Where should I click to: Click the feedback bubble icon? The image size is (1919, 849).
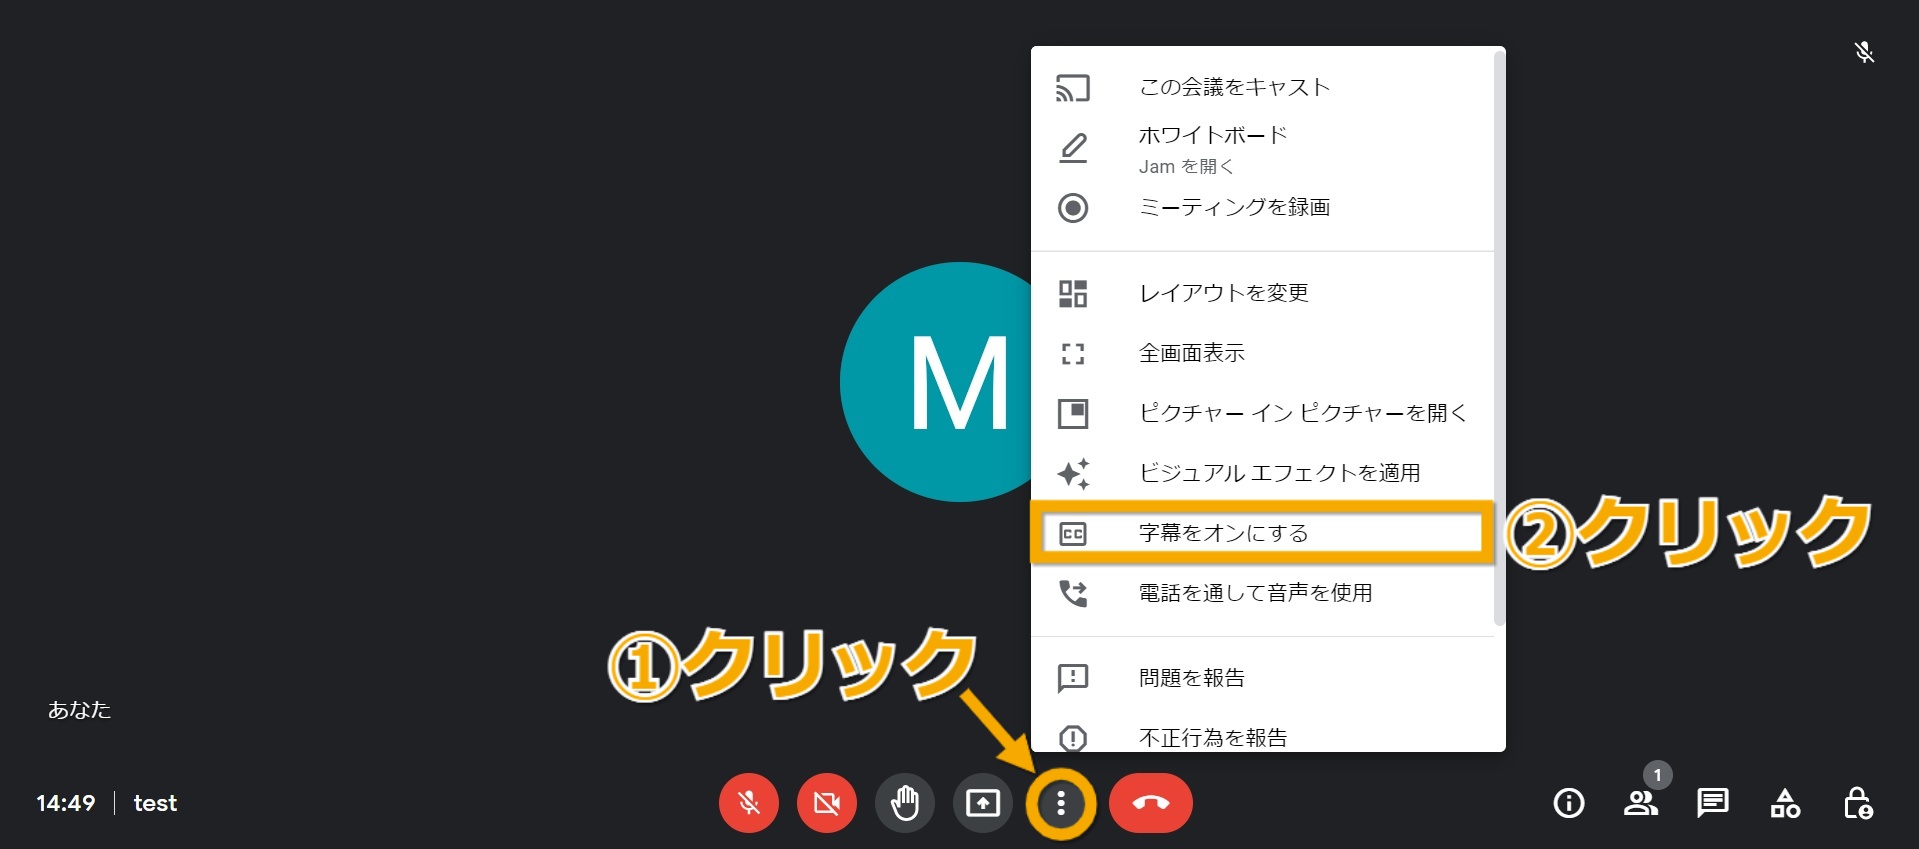(1073, 678)
